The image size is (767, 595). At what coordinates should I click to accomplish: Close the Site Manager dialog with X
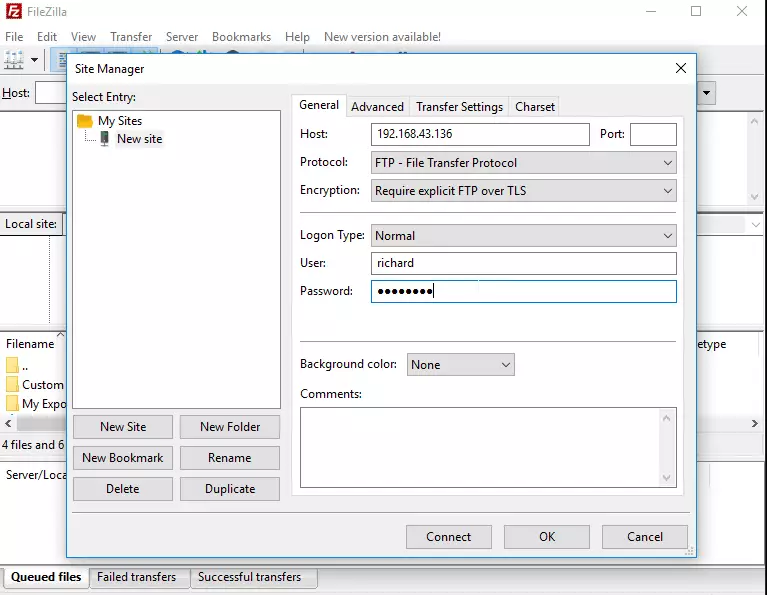[680, 68]
